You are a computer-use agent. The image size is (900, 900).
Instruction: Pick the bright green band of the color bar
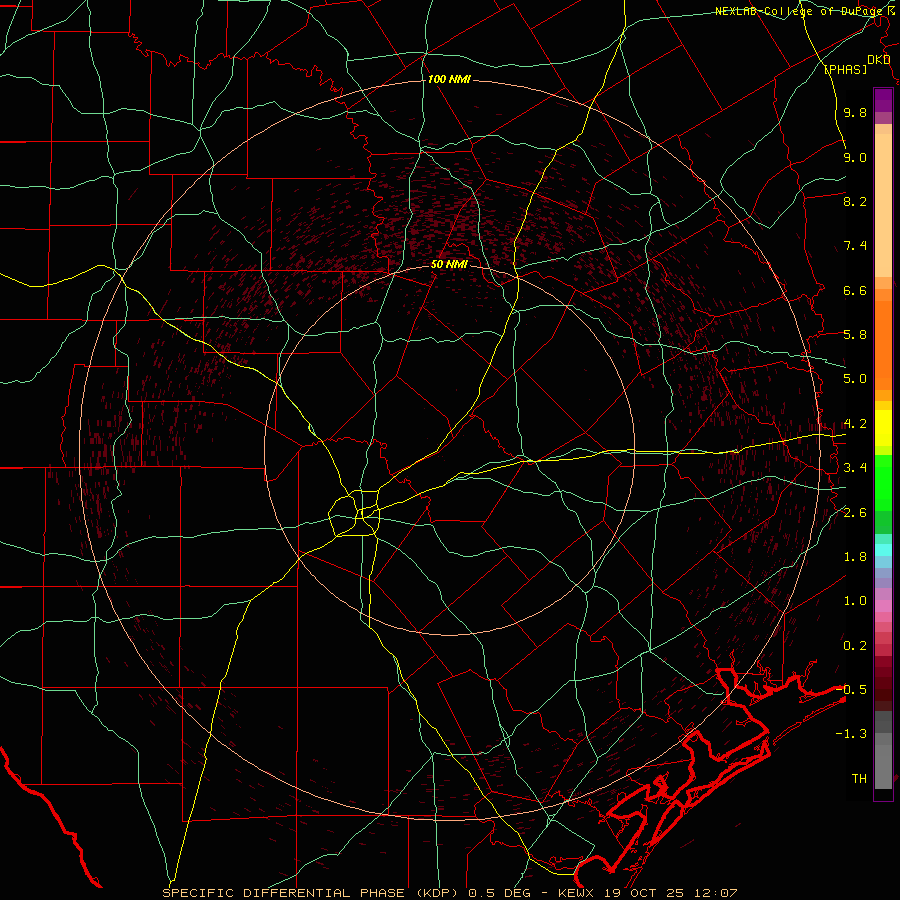click(883, 482)
